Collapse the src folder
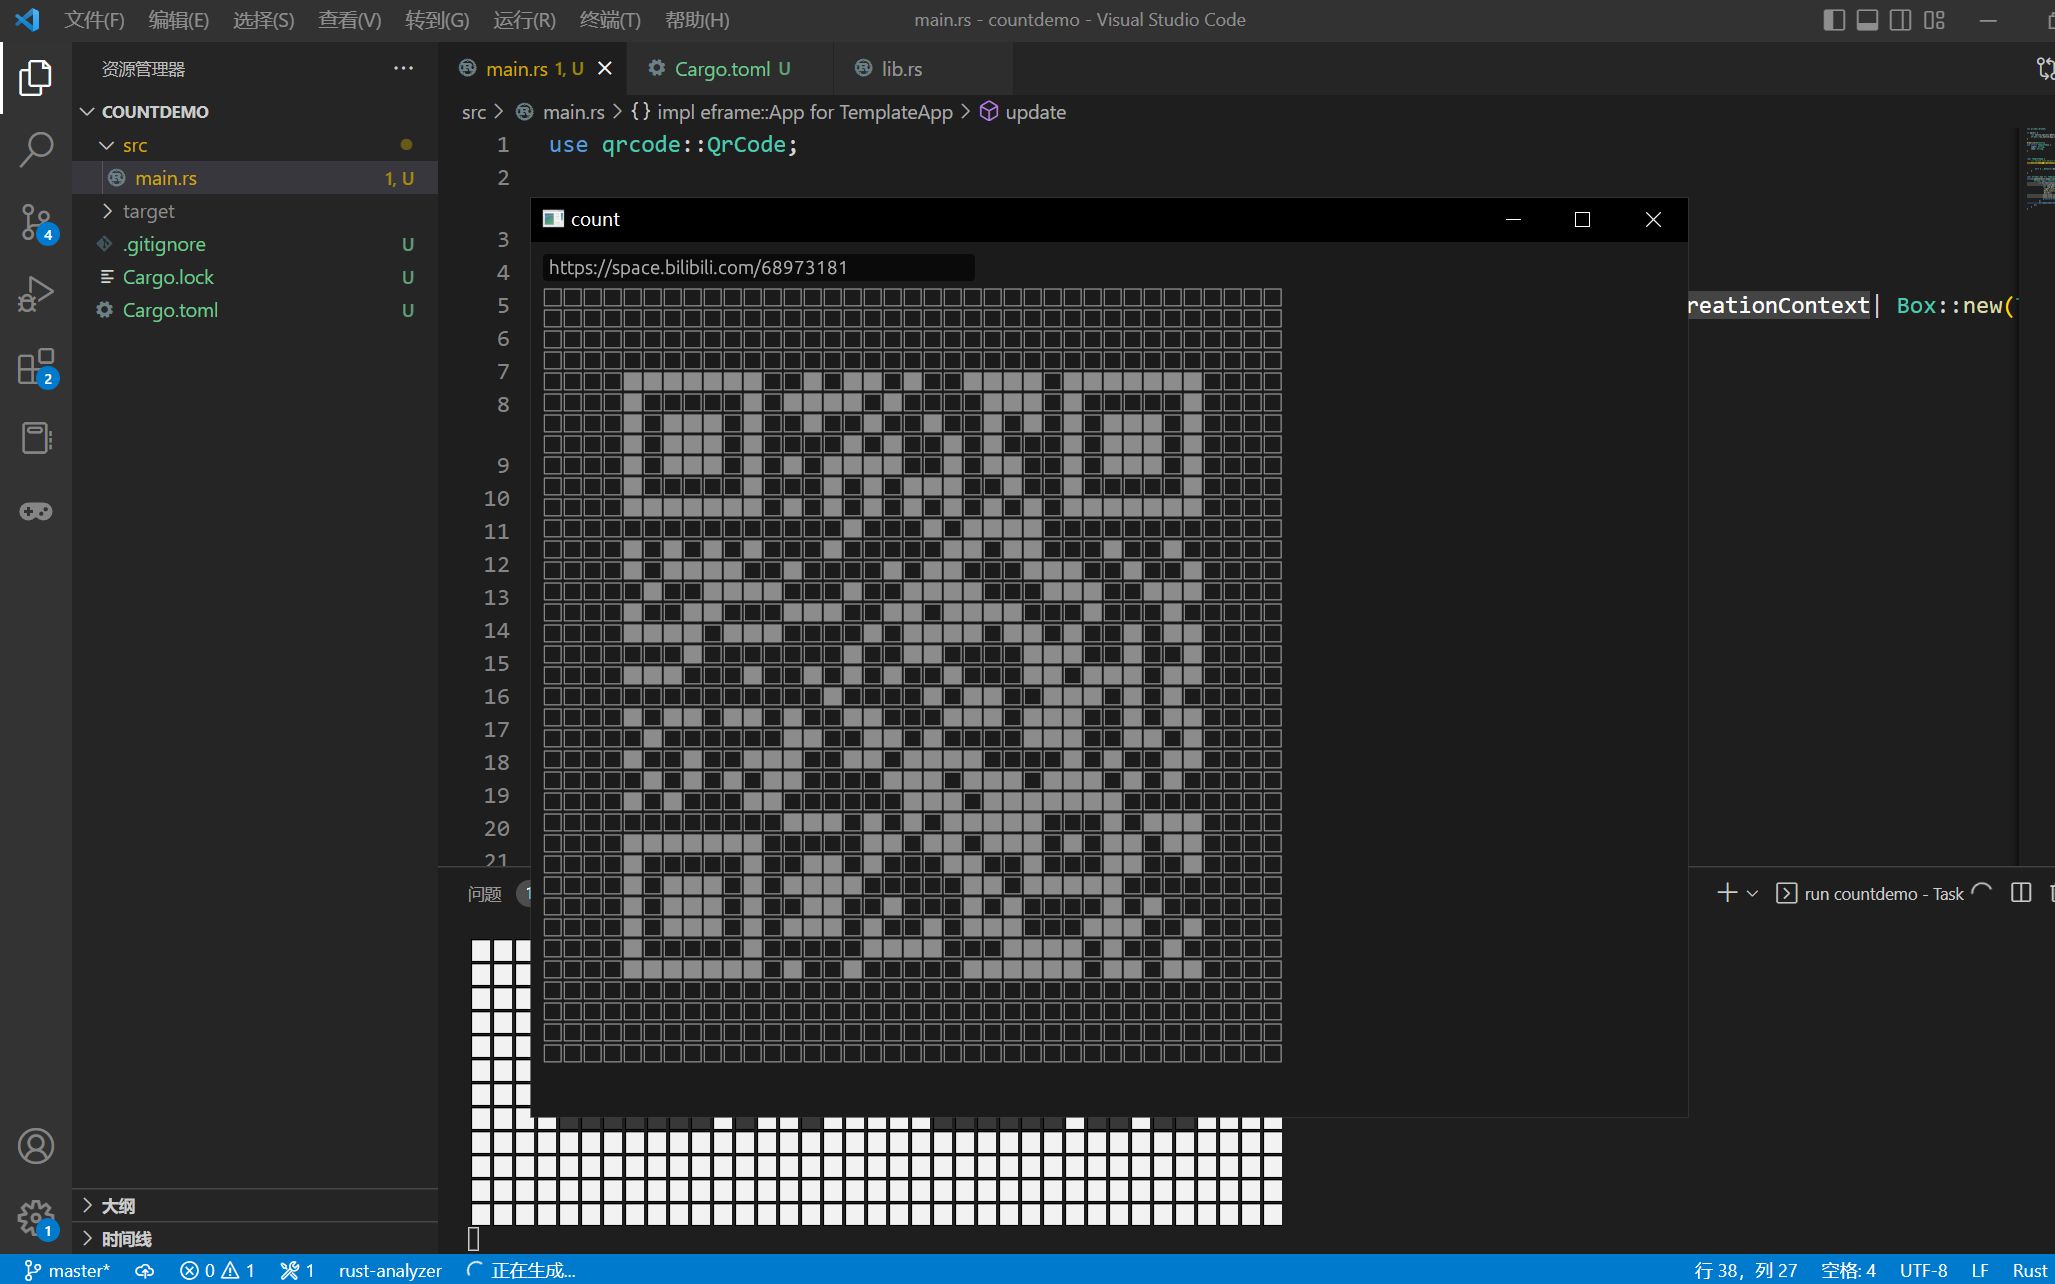This screenshot has width=2055, height=1284. pos(256,145)
